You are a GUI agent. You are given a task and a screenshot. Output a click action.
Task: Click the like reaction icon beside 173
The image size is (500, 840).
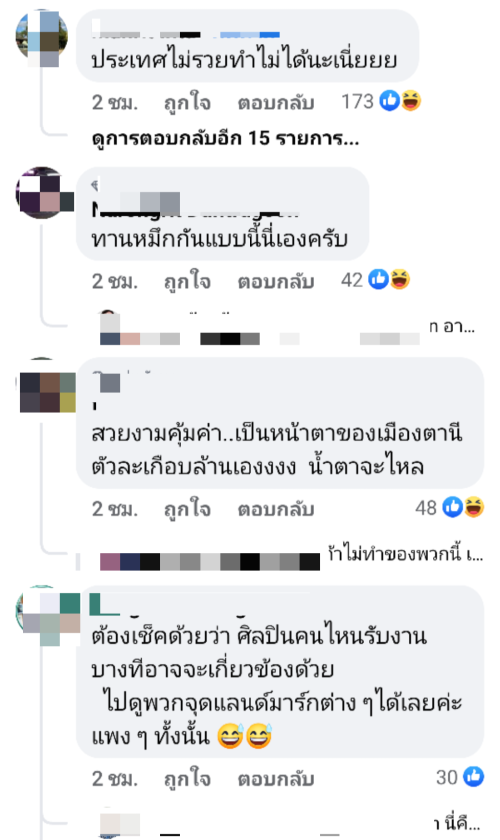[x=390, y=101]
